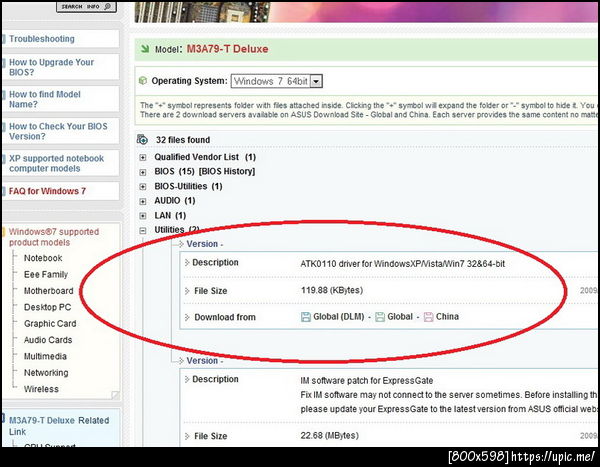
Task: Click the pink China download disk icon
Action: point(429,317)
